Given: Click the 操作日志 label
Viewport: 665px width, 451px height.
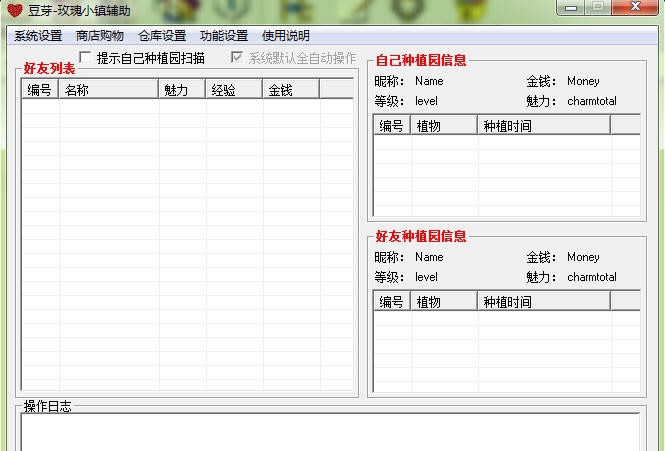Looking at the screenshot, I should tap(48, 406).
